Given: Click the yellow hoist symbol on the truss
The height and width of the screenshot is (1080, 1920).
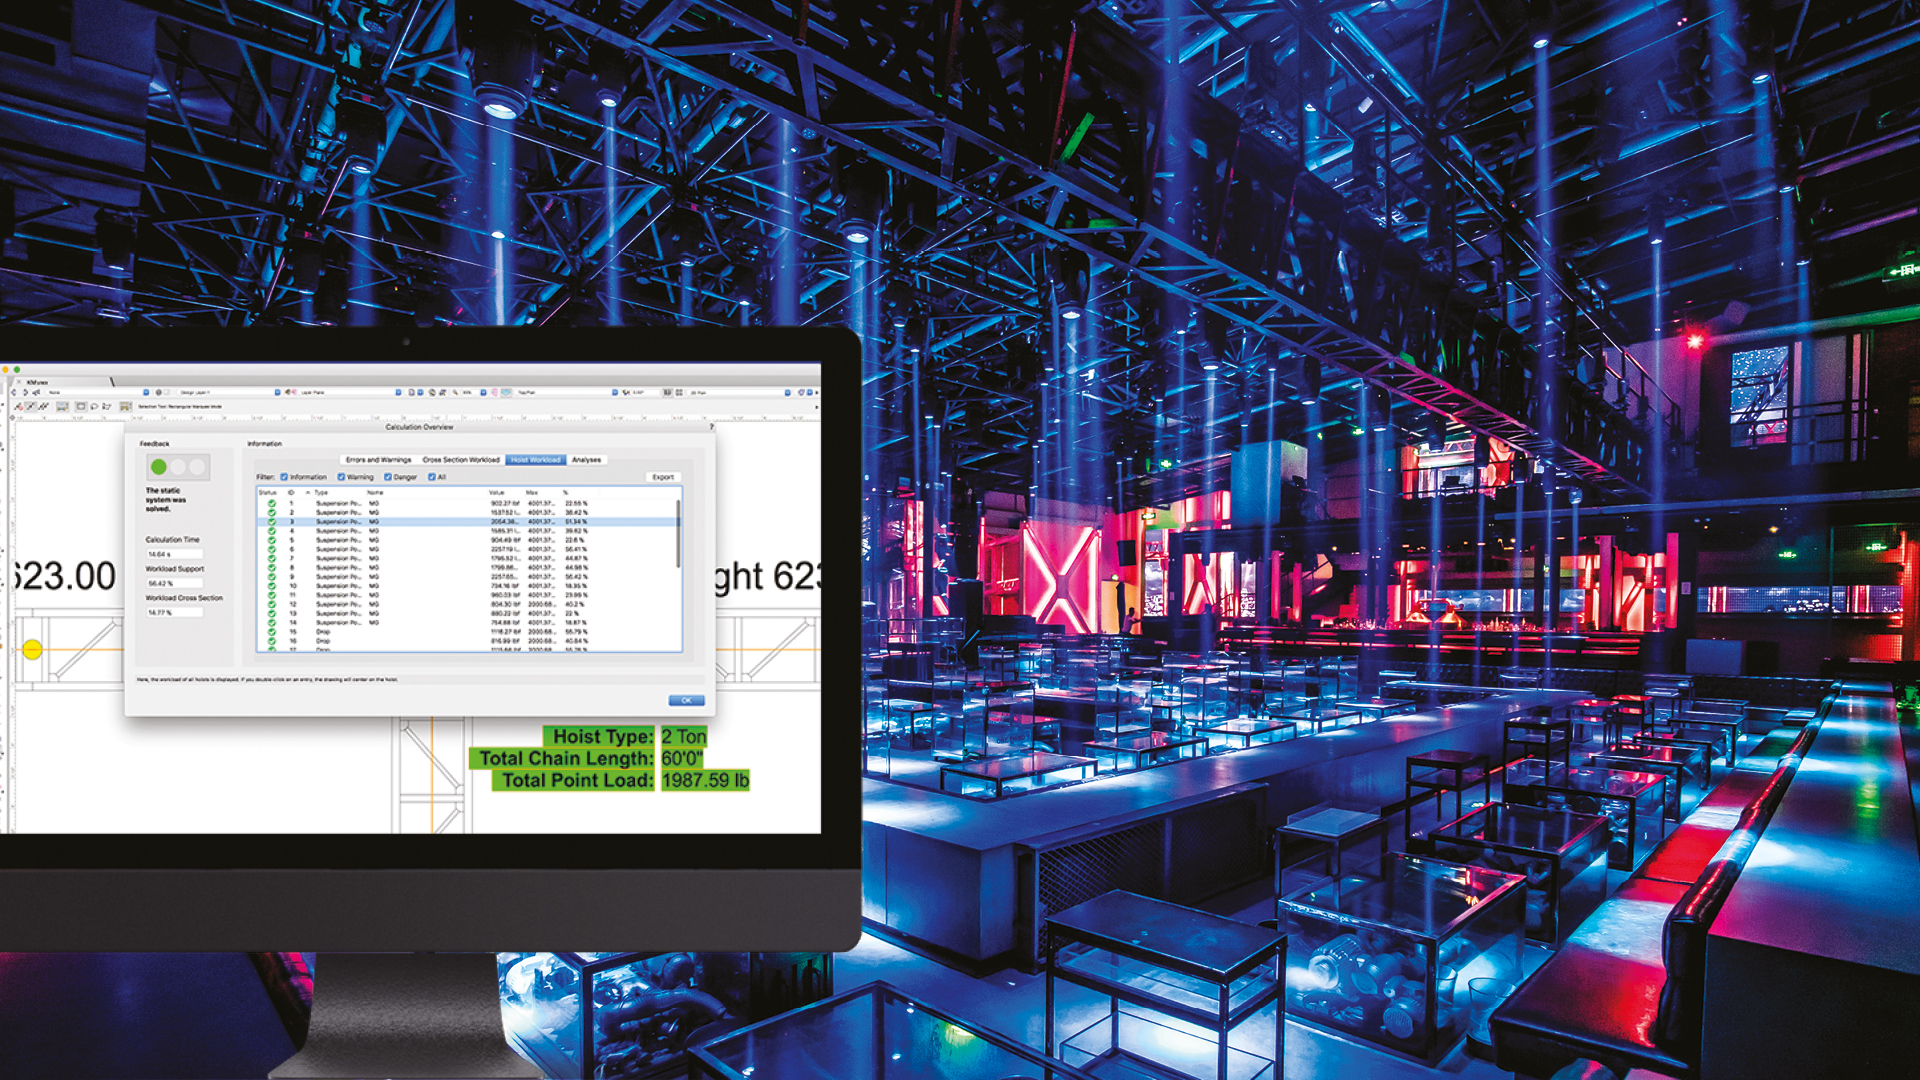Looking at the screenshot, I should pyautogui.click(x=32, y=649).
